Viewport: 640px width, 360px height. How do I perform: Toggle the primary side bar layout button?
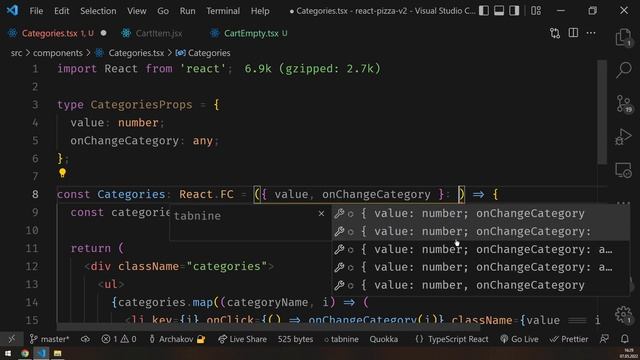(x=484, y=11)
